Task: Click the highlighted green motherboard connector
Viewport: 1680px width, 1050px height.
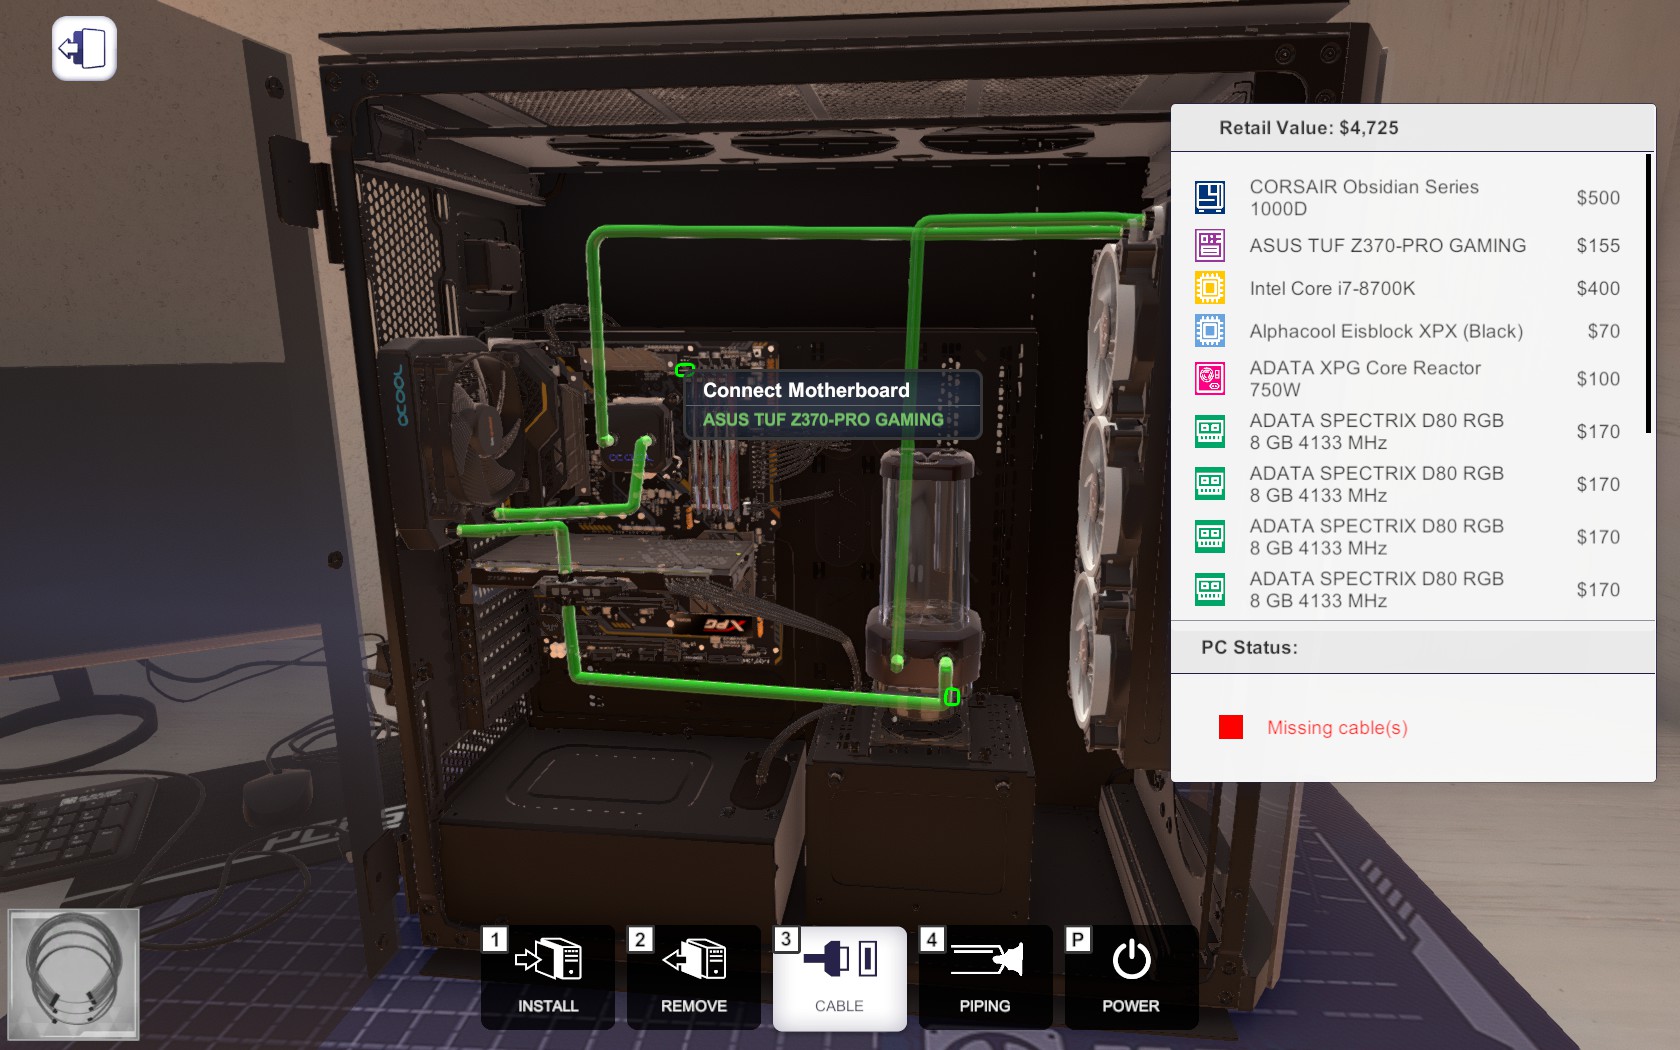Action: click(685, 370)
